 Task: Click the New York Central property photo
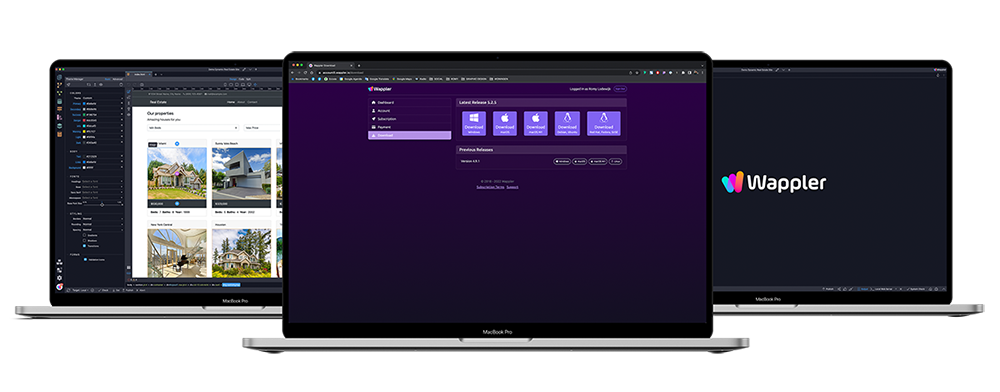coord(177,253)
